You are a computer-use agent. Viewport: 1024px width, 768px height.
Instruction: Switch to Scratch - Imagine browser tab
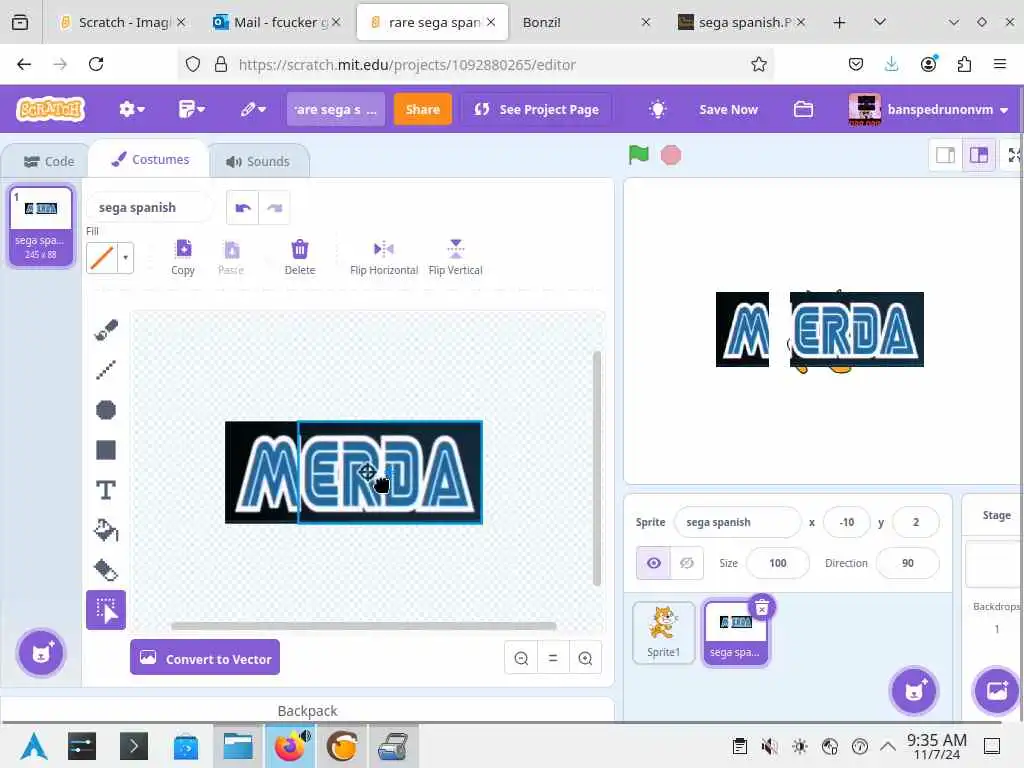[x=123, y=22]
